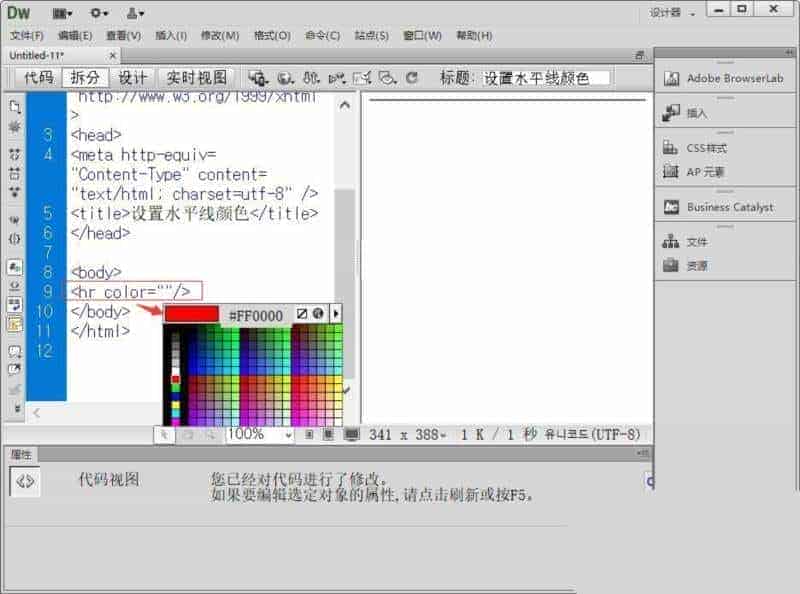Select the red #FF0000 preview swatch
This screenshot has height=594, width=800.
[x=192, y=314]
